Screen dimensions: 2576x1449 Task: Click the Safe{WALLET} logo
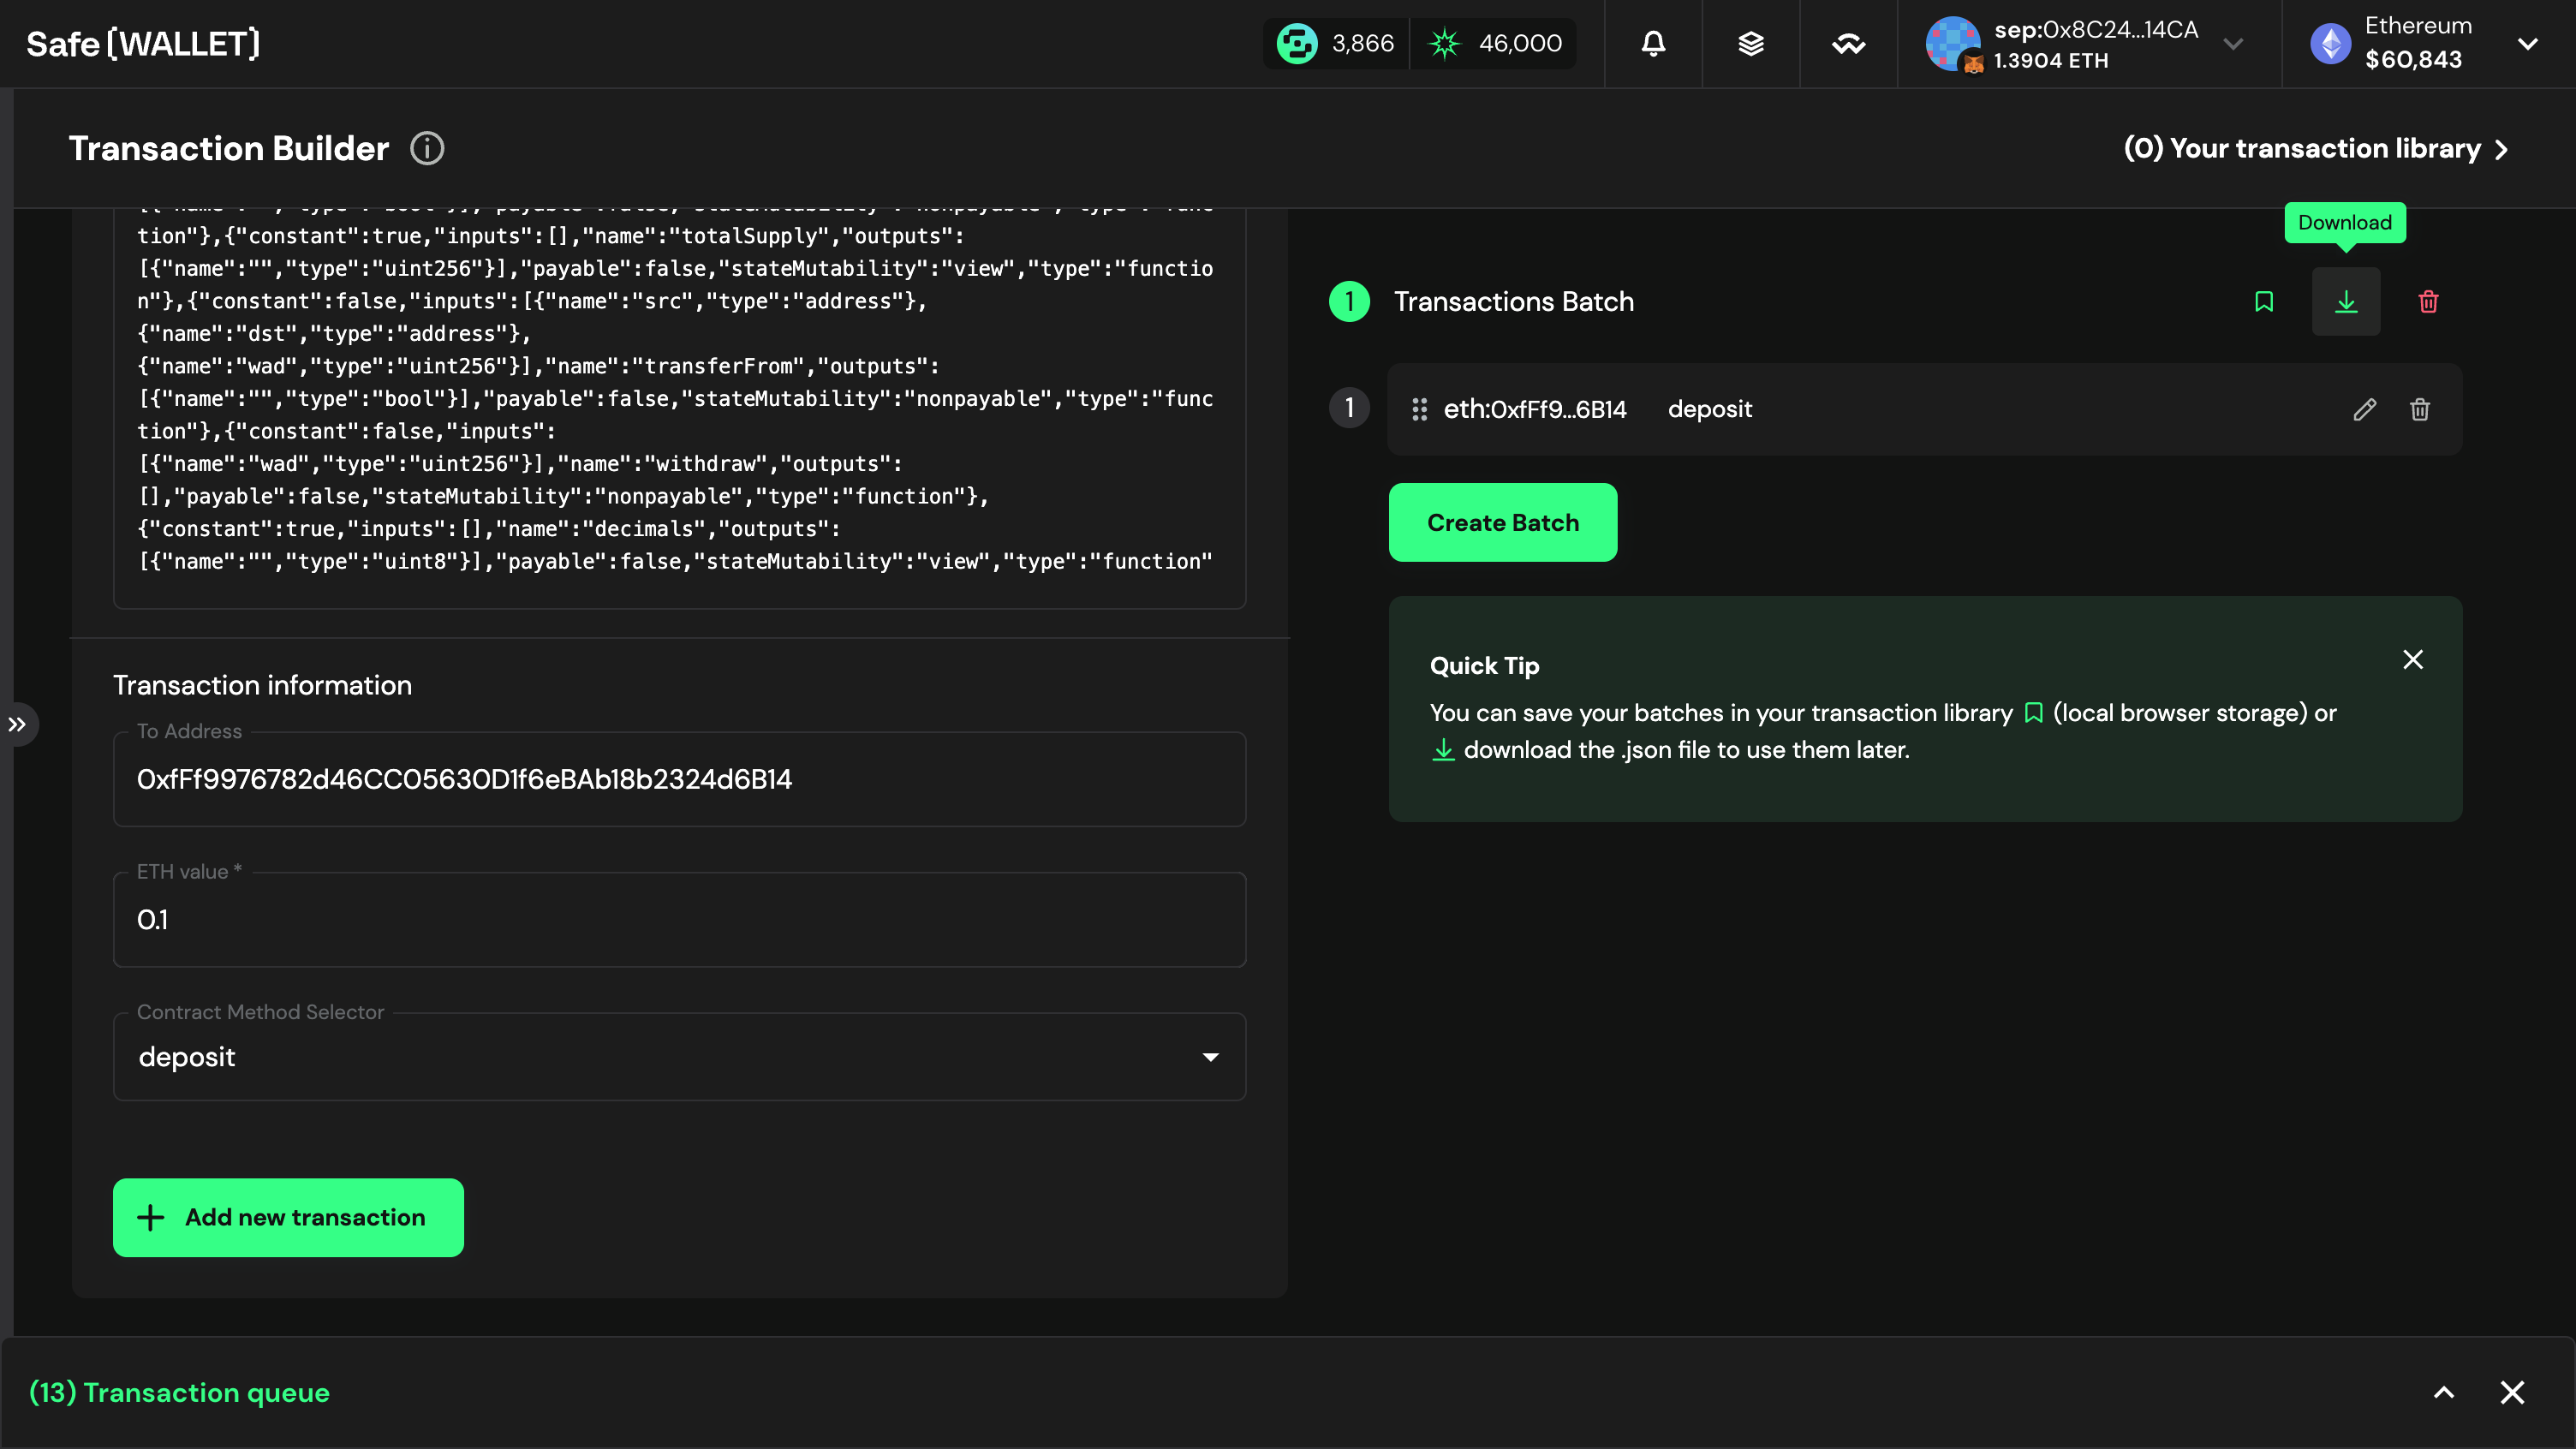143,44
